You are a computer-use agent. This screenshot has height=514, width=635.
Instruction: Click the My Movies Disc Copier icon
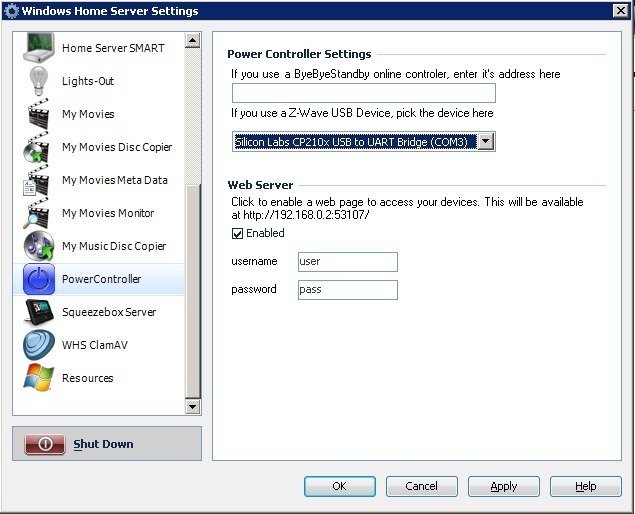click(x=38, y=147)
